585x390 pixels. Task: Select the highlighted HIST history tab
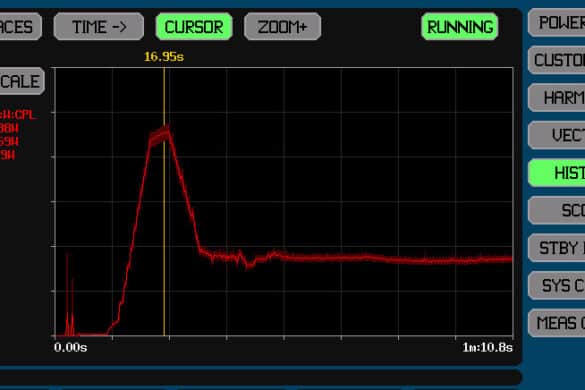(x=557, y=173)
